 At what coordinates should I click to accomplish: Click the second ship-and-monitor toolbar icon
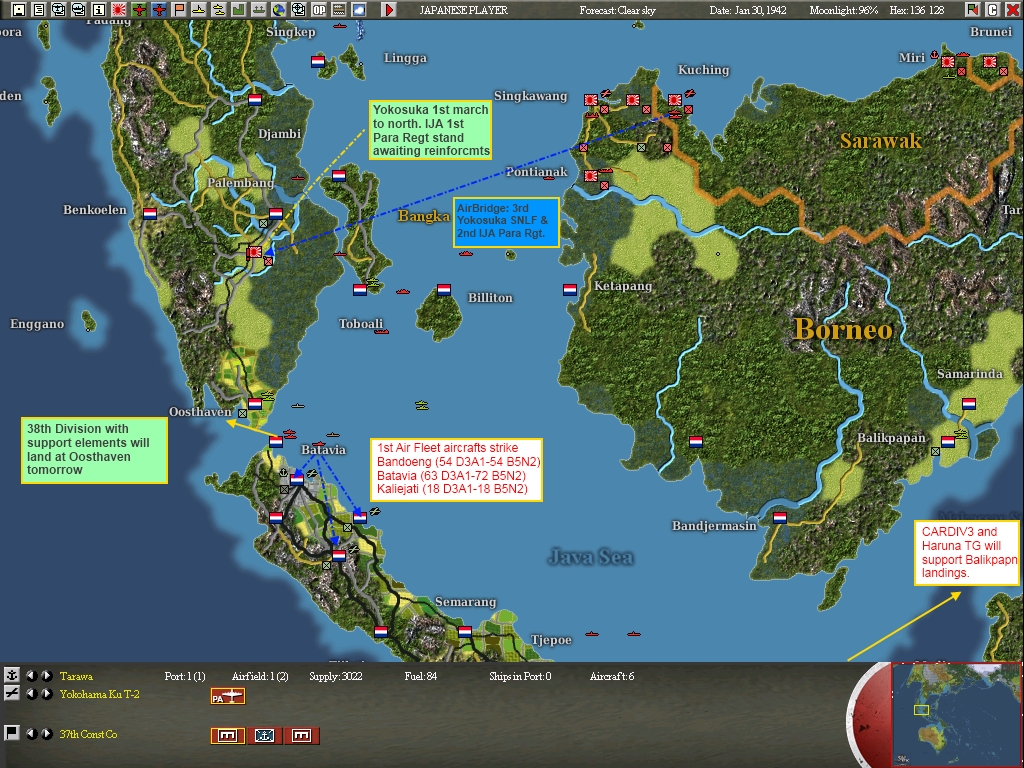point(79,9)
